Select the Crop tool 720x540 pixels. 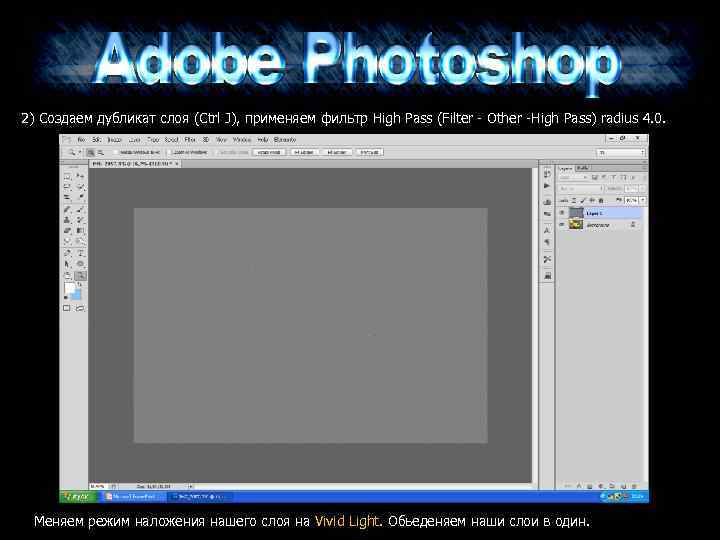tap(68, 197)
